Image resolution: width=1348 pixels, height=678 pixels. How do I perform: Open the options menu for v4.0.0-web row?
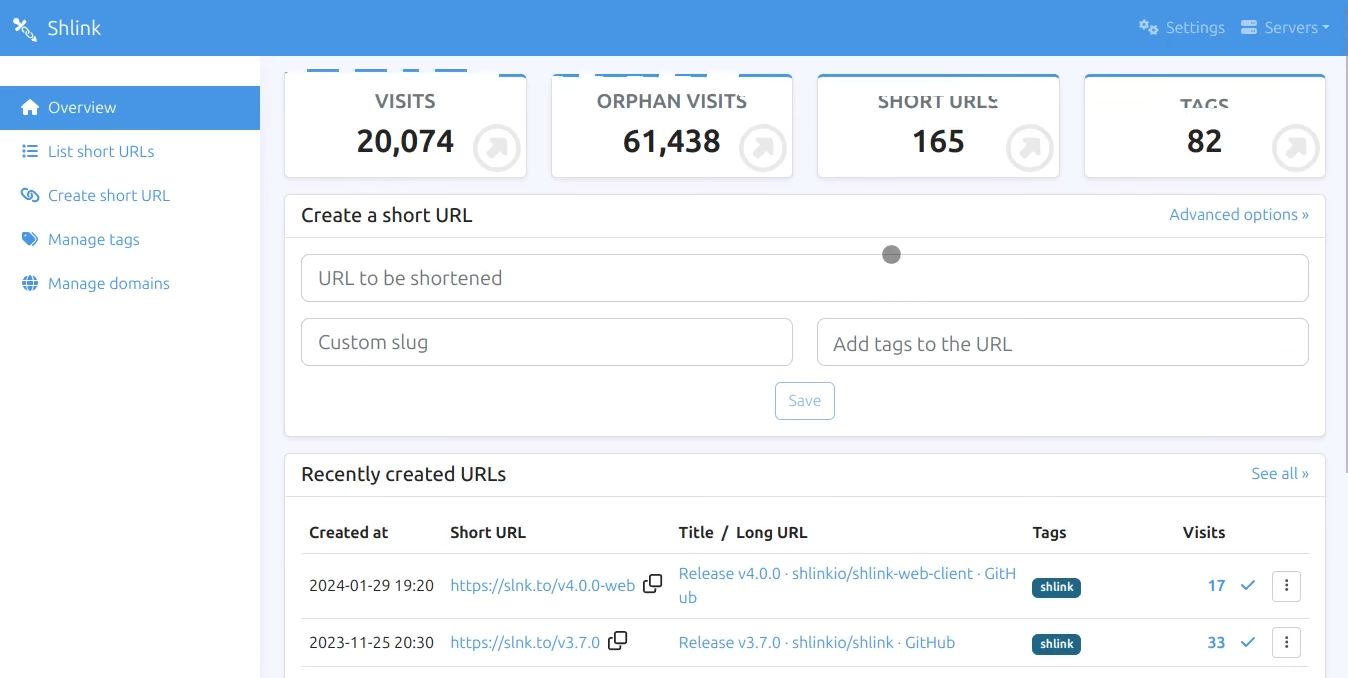1286,586
